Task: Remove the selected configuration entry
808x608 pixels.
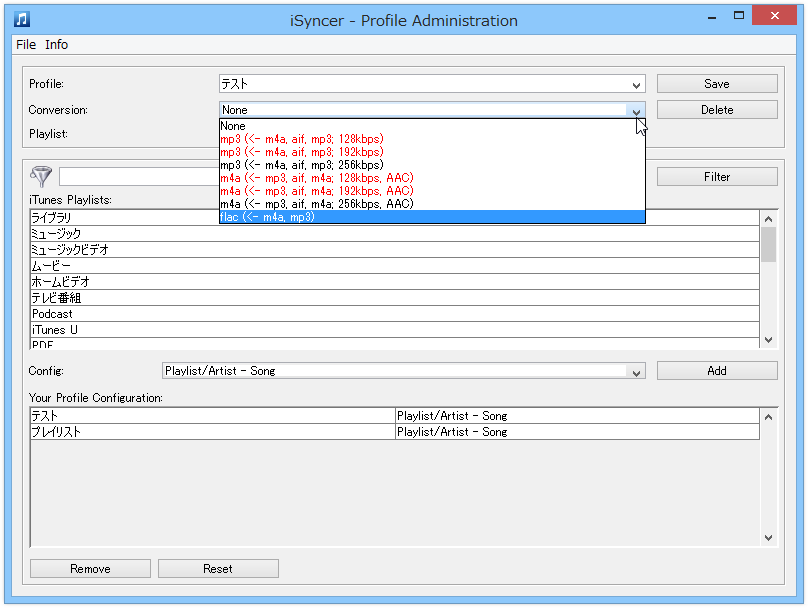Action: tap(90, 568)
